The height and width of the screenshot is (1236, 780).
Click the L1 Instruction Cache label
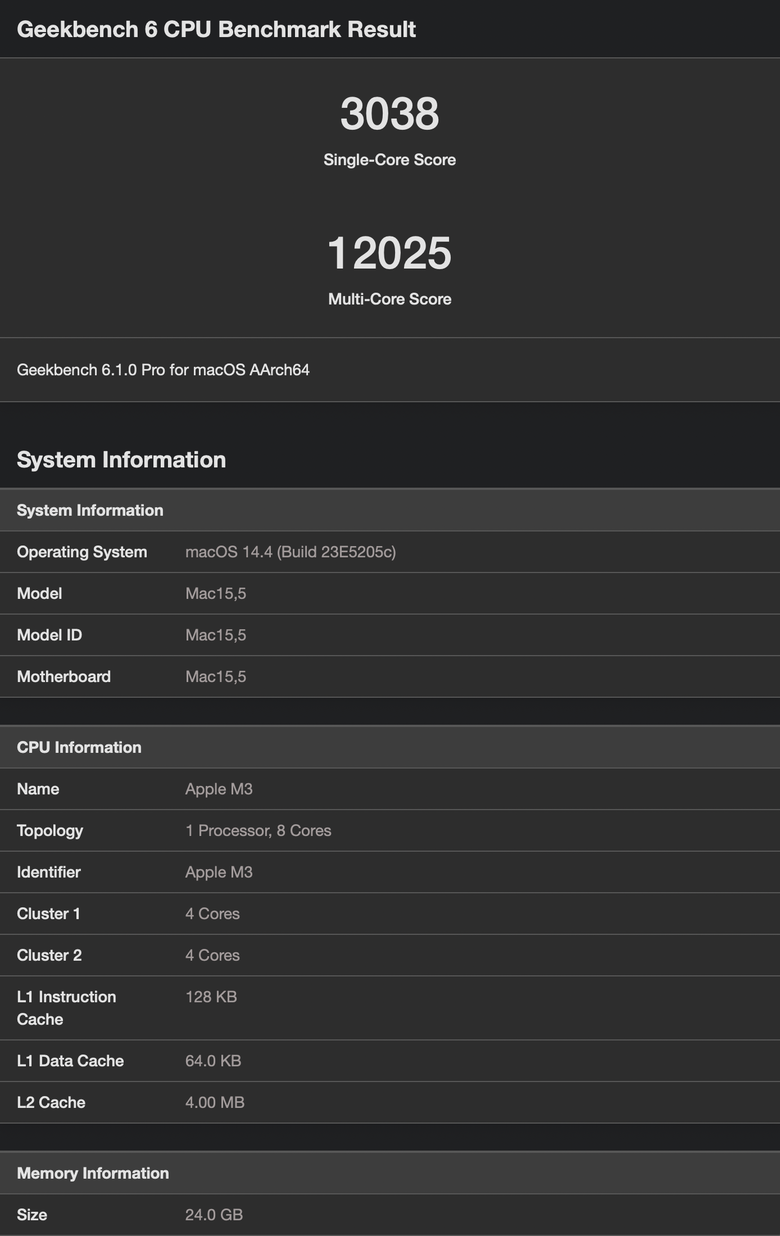pos(67,1008)
